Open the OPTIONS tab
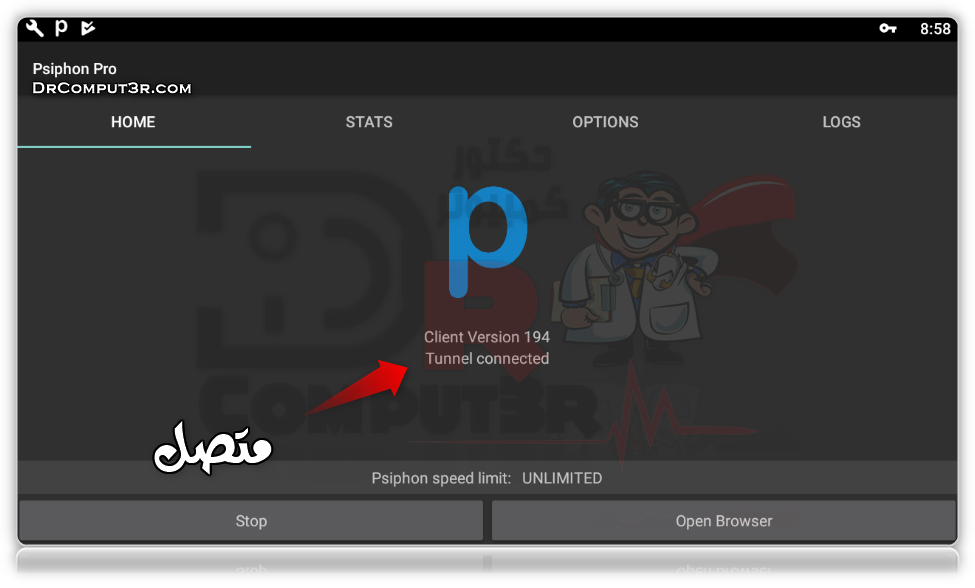Image resolution: width=975 pixels, height=588 pixels. tap(605, 122)
